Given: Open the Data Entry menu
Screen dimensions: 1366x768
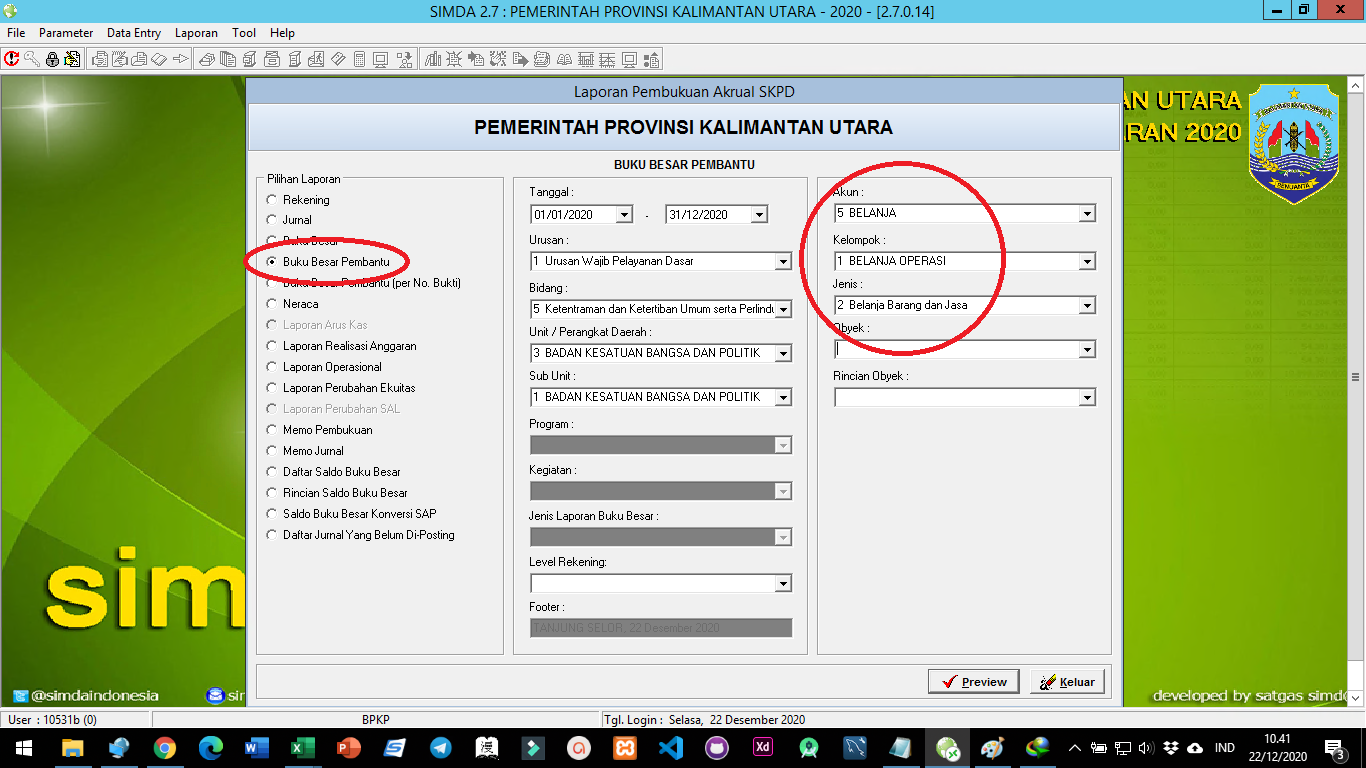Looking at the screenshot, I should (134, 33).
